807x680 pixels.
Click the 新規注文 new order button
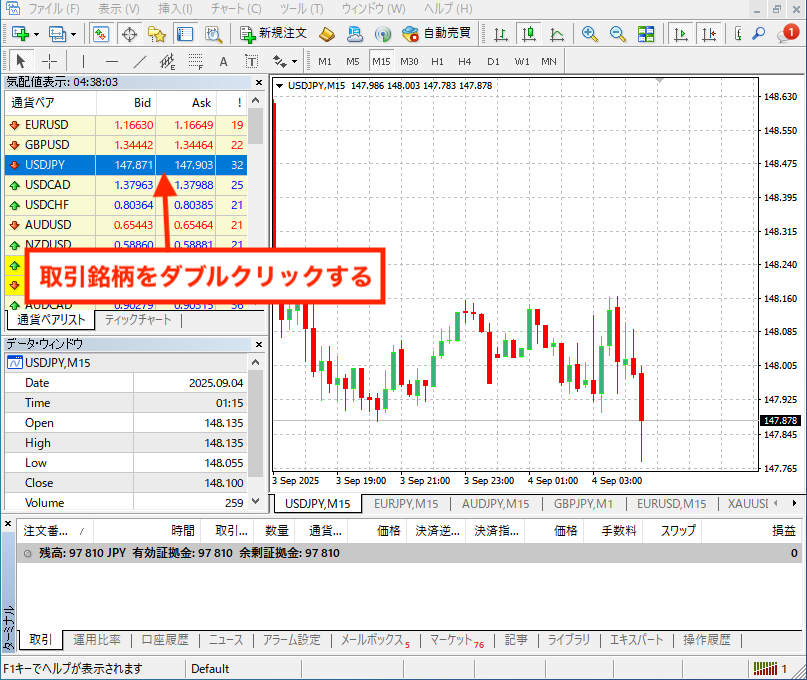click(273, 33)
